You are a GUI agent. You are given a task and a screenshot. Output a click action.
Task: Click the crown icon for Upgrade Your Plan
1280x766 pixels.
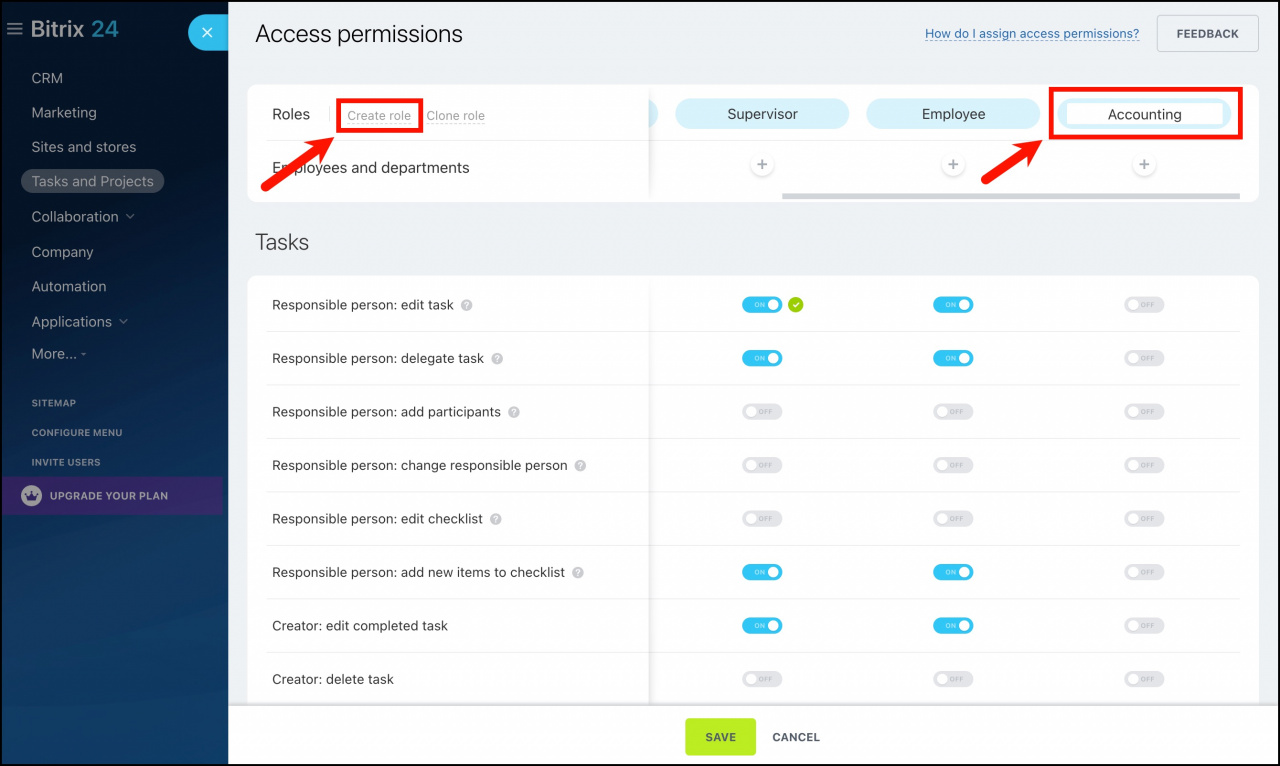(31, 496)
